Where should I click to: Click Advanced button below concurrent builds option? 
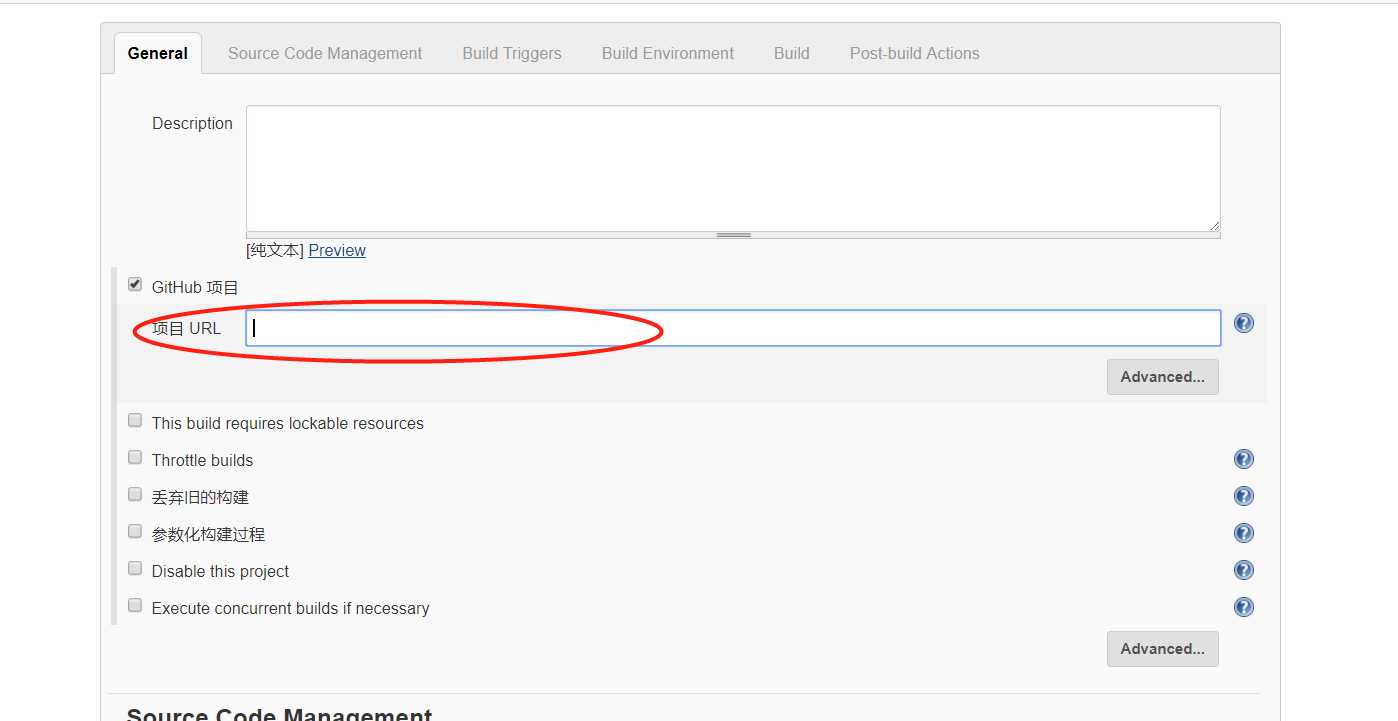point(1163,649)
